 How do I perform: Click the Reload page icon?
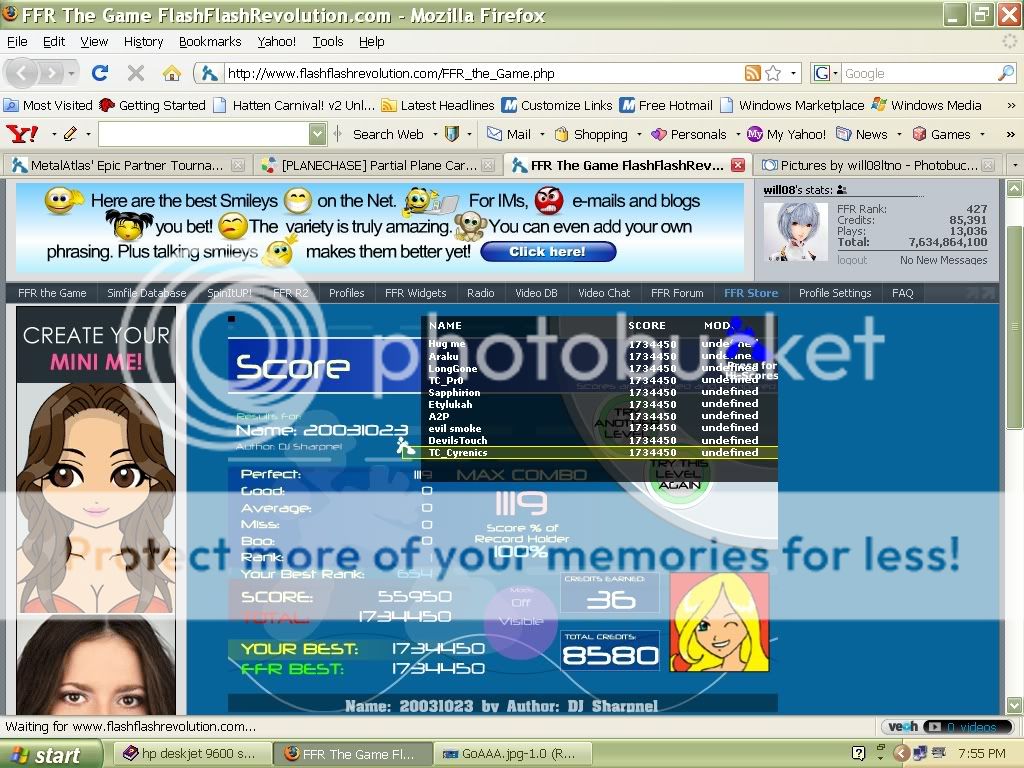tap(99, 73)
